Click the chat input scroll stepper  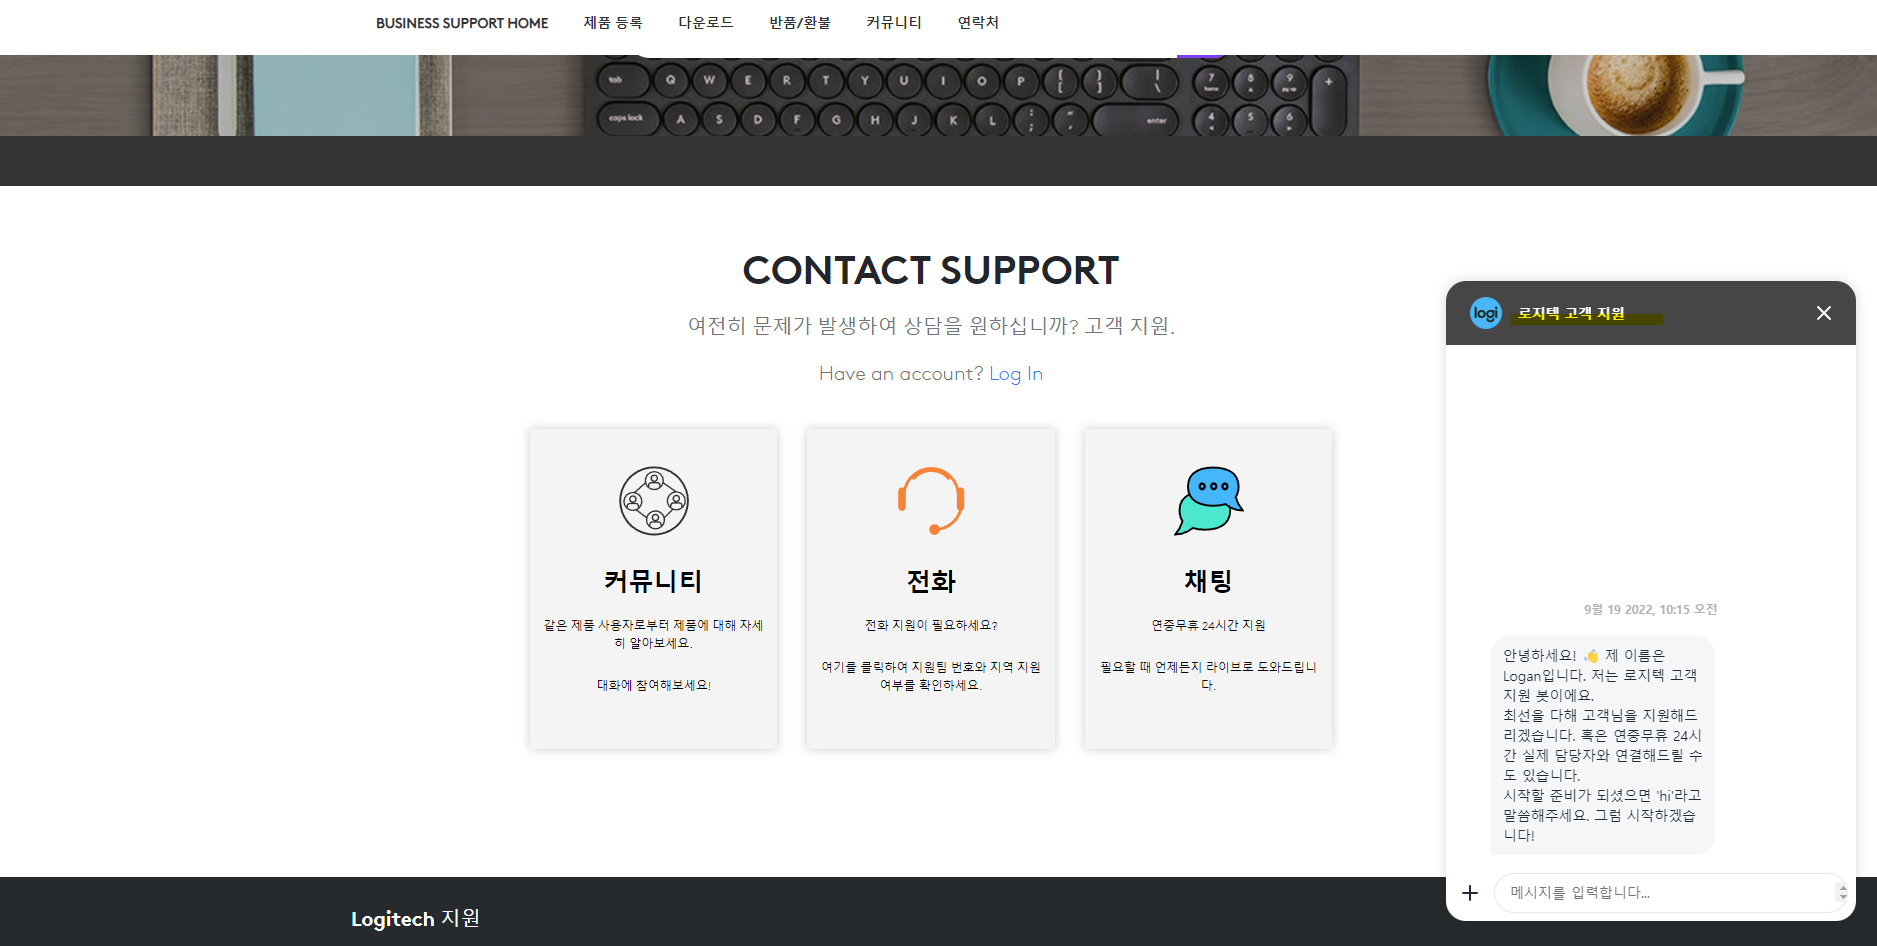[x=1843, y=893]
